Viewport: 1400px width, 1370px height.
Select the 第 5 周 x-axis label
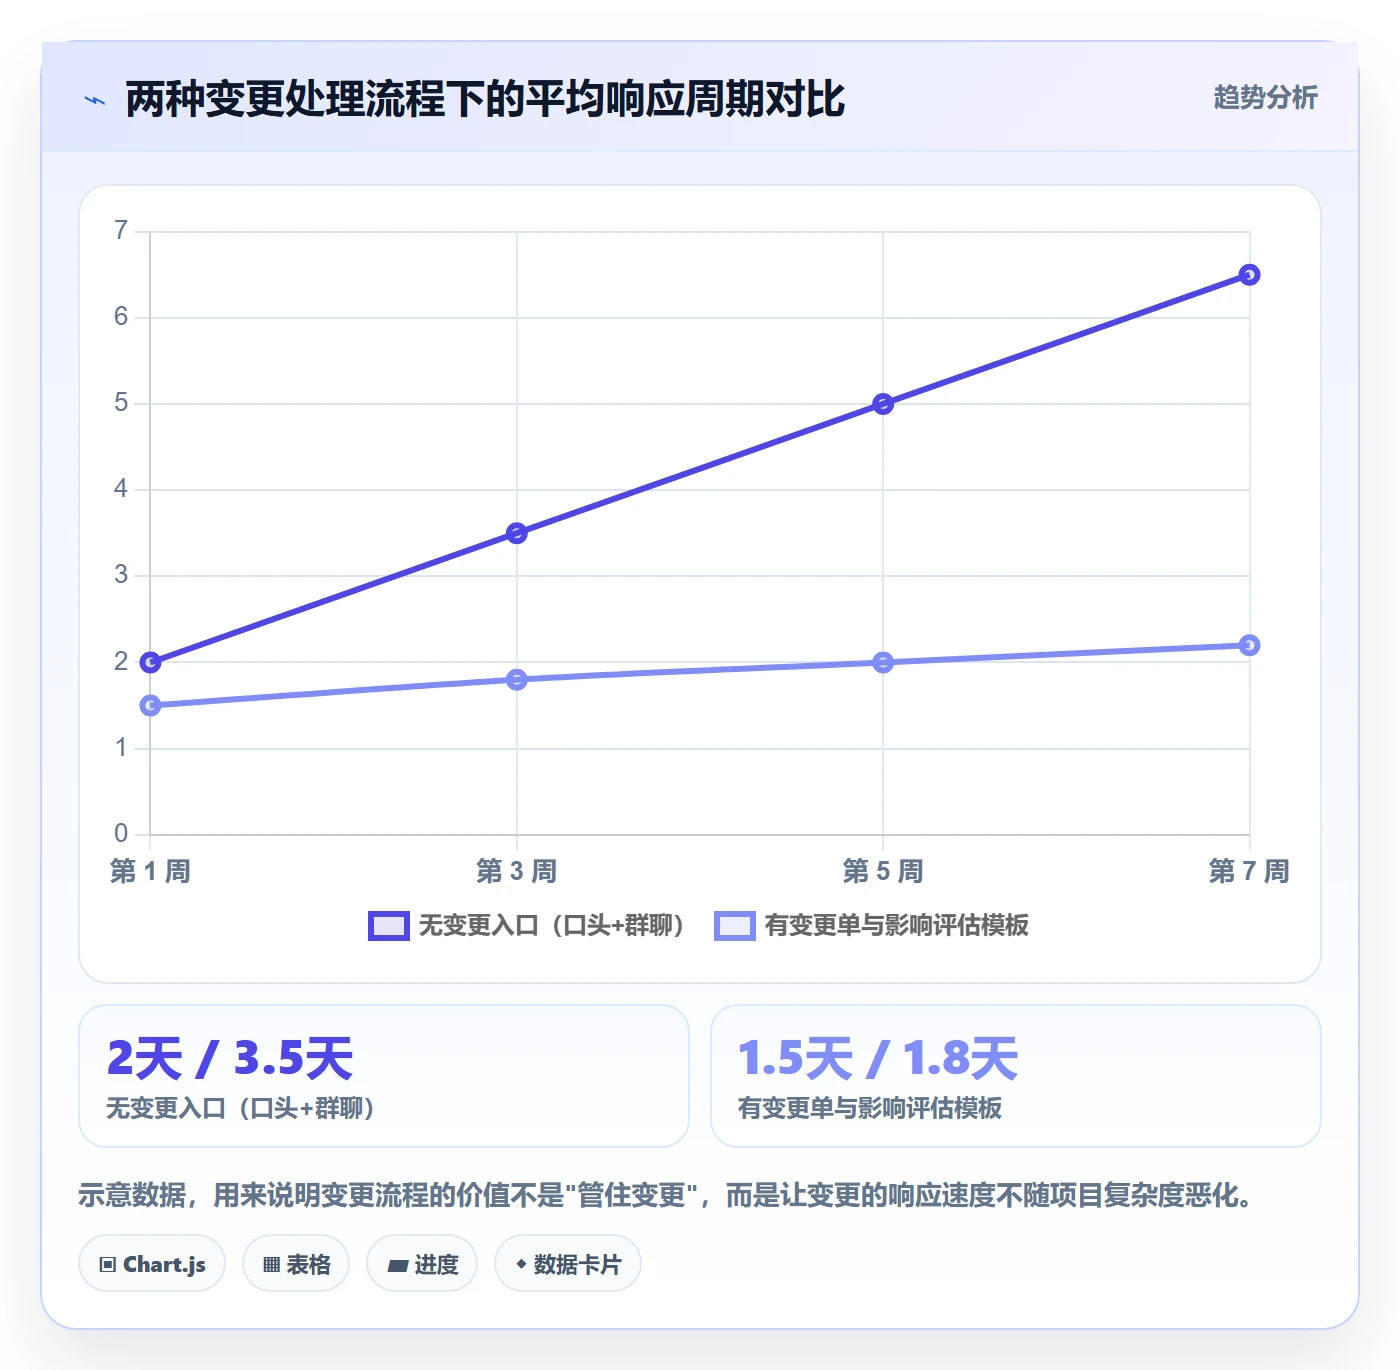883,871
